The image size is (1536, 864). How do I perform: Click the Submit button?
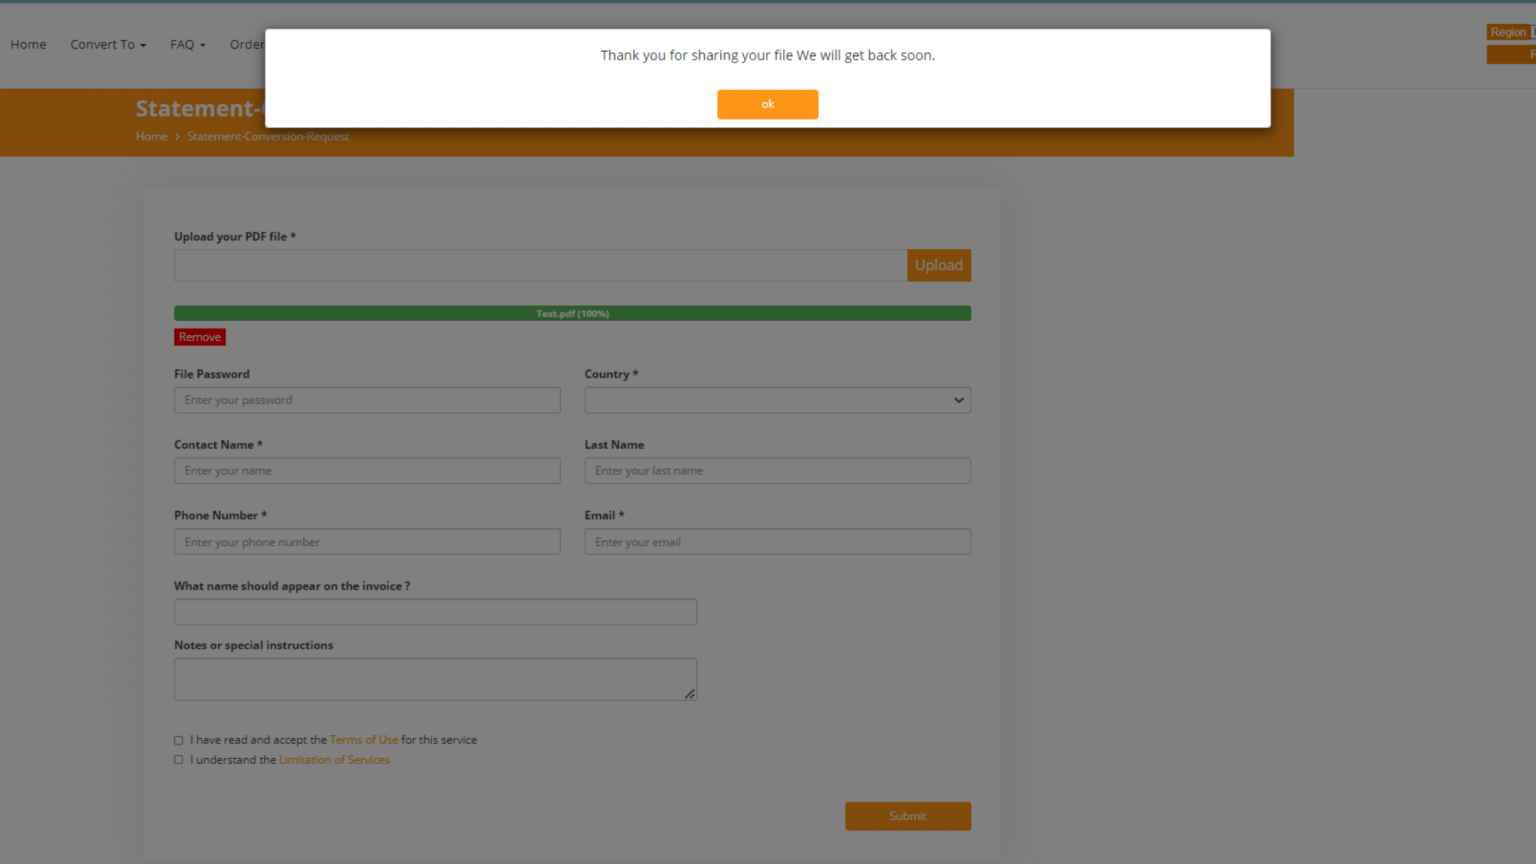tap(907, 816)
